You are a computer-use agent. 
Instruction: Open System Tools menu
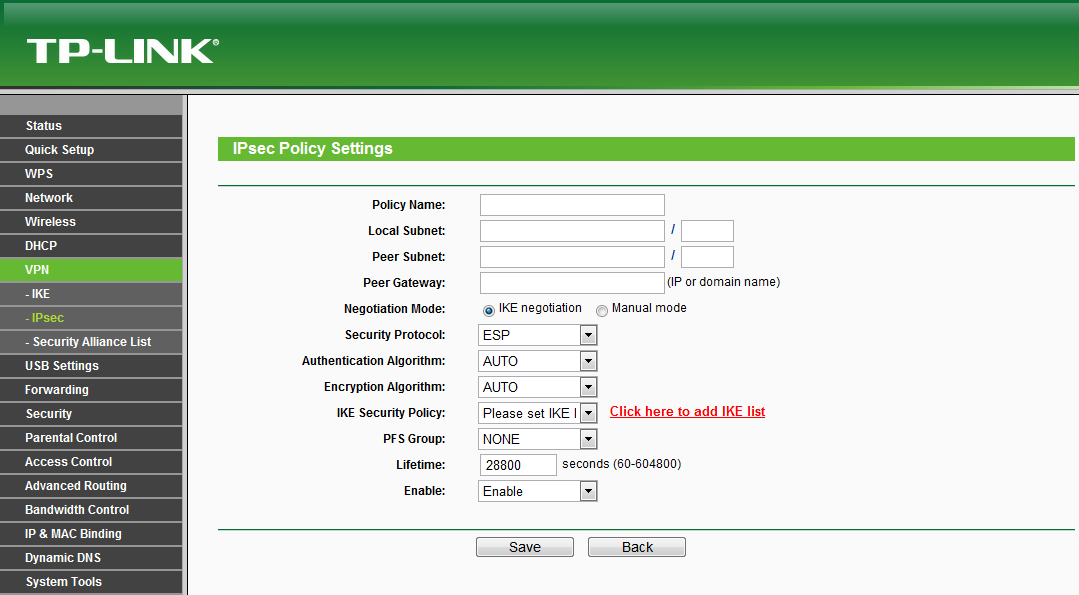tap(91, 582)
